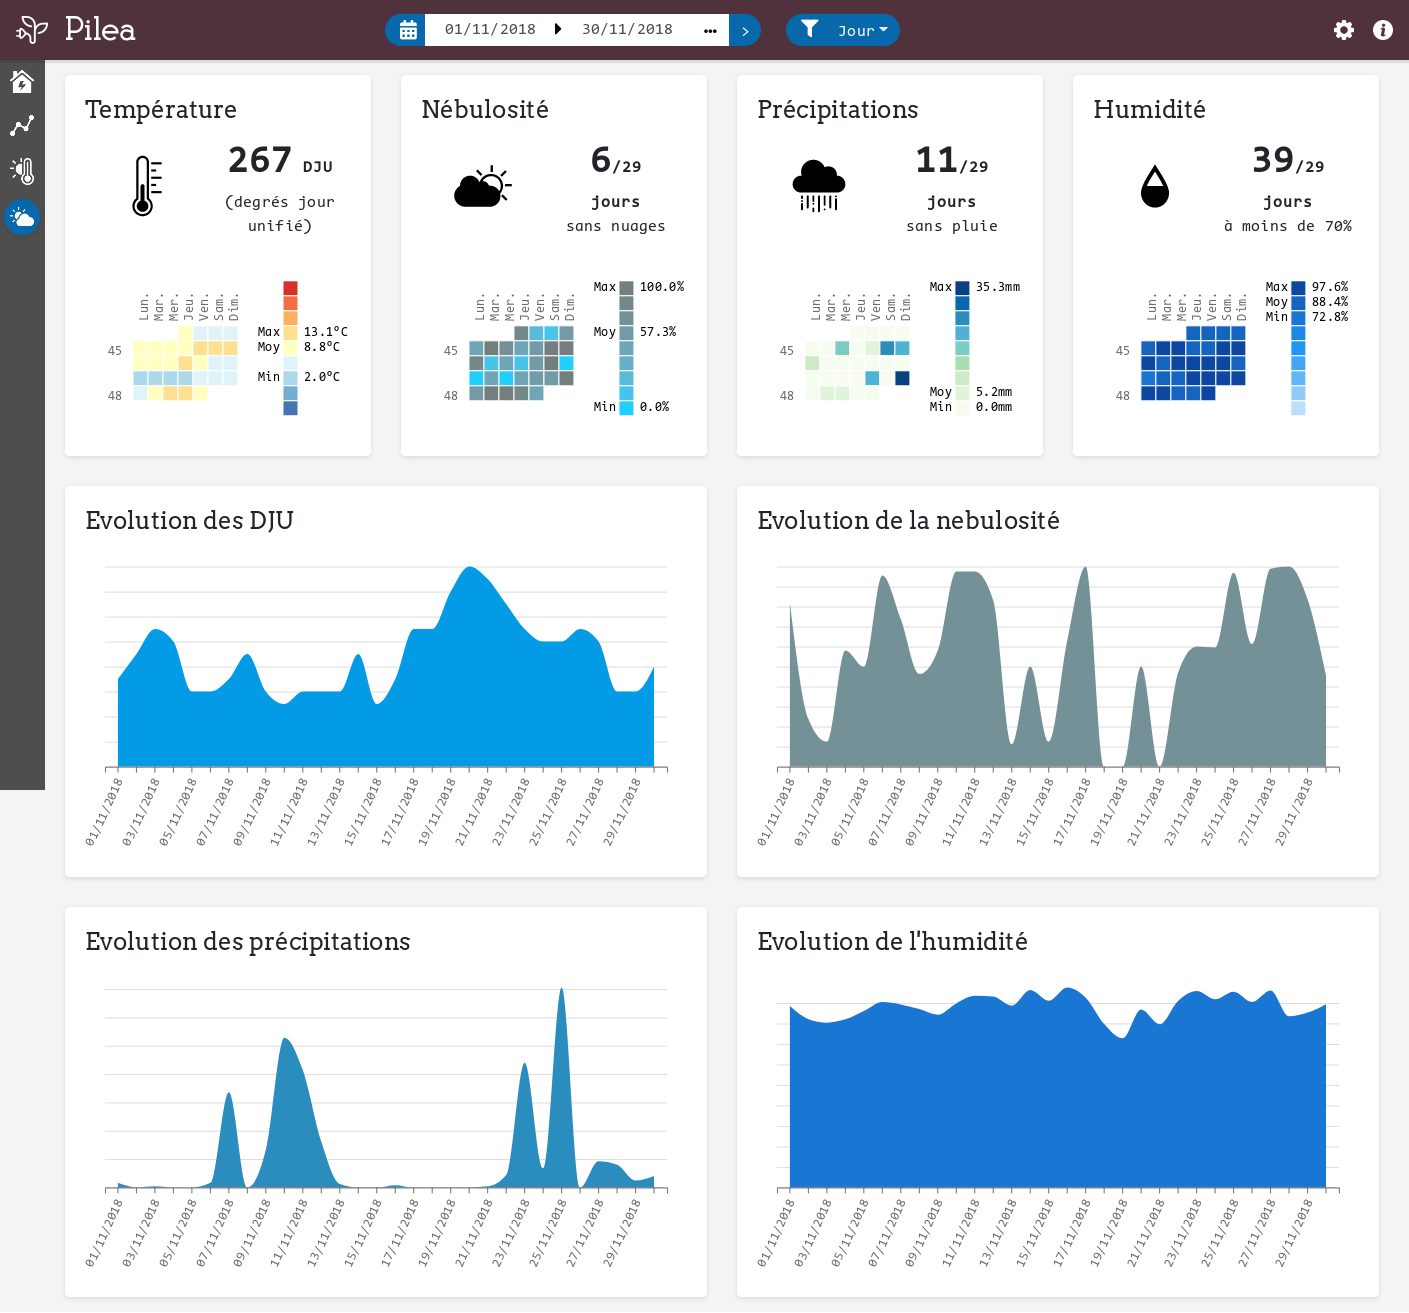Click the sun-cloud icon in Nébulosité card
Screen dimensions: 1409x1313
tap(483, 186)
